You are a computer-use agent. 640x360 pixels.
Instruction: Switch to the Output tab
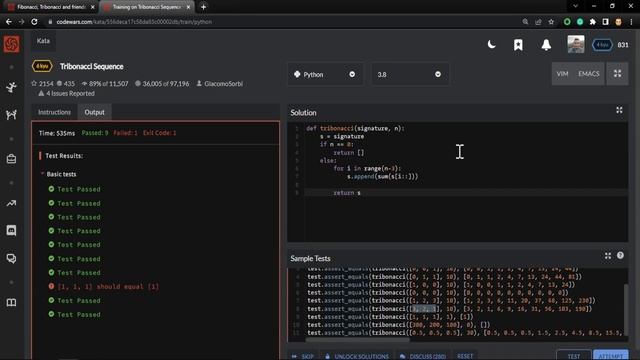tap(94, 112)
